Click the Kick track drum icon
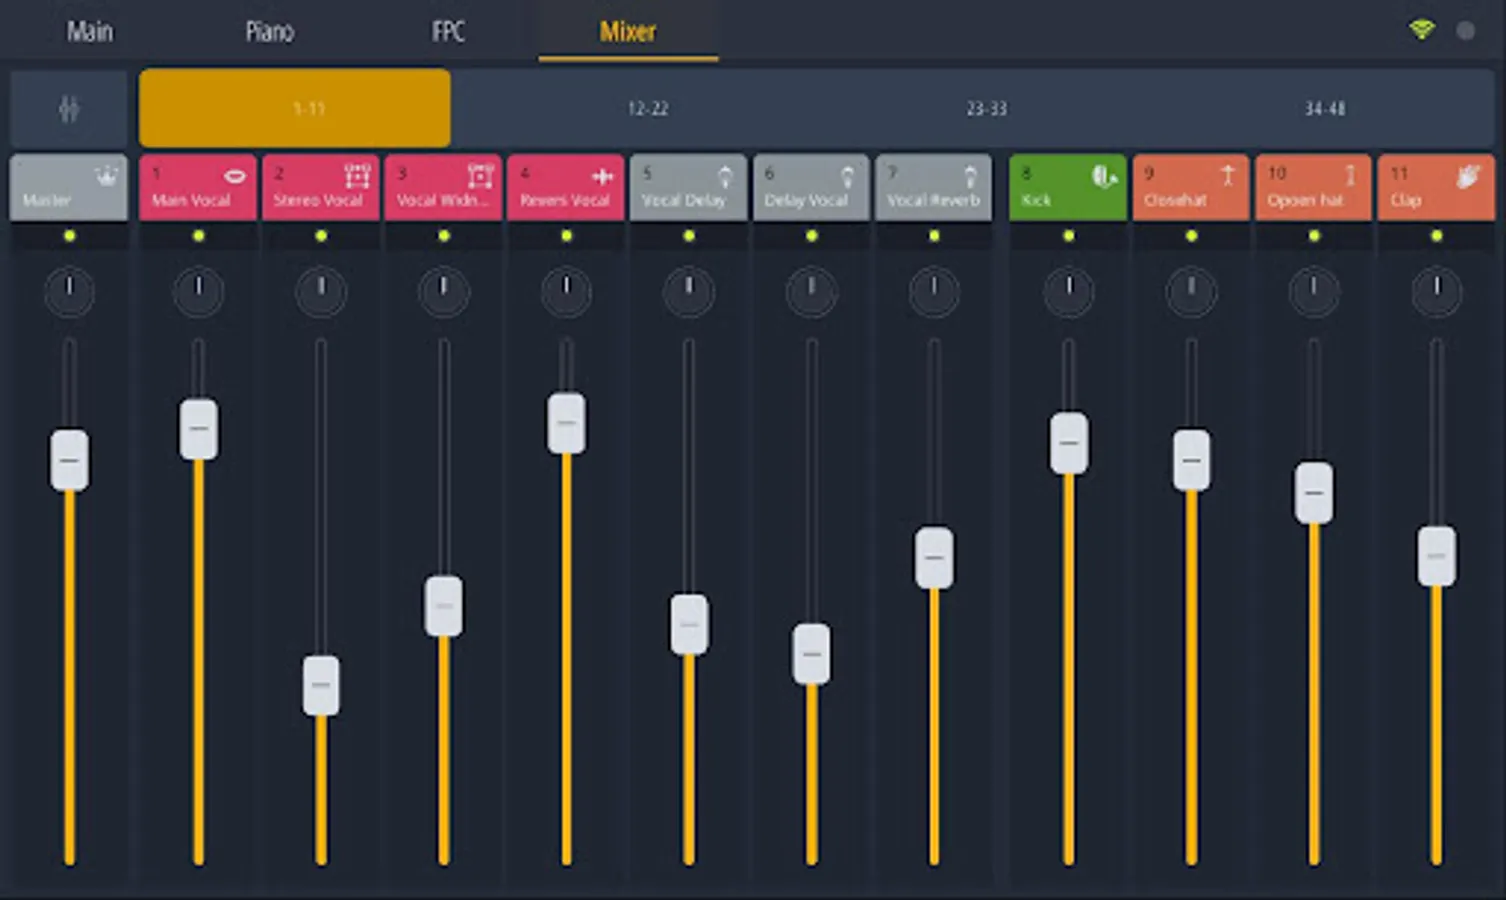 point(1104,176)
